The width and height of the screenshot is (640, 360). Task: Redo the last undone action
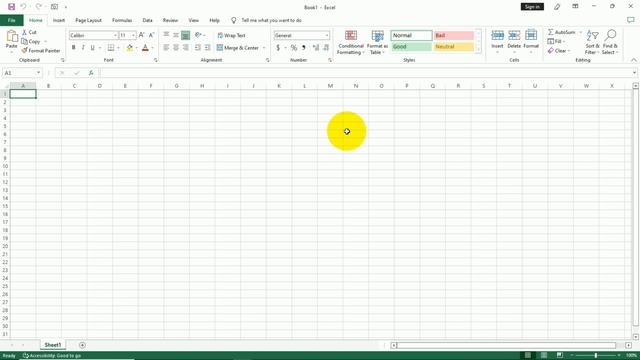(38, 7)
